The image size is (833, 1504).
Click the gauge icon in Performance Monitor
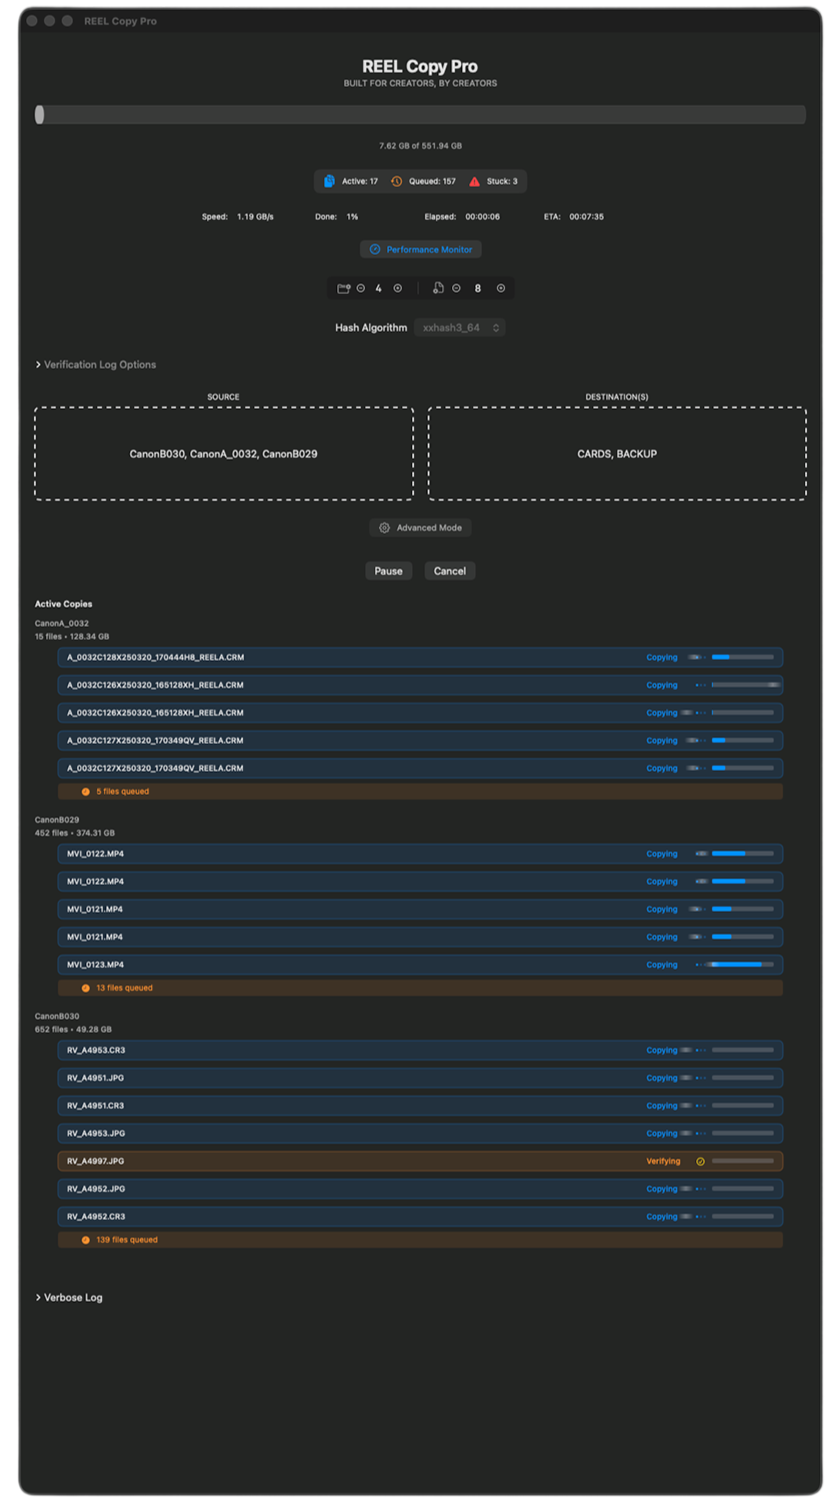[x=375, y=249]
